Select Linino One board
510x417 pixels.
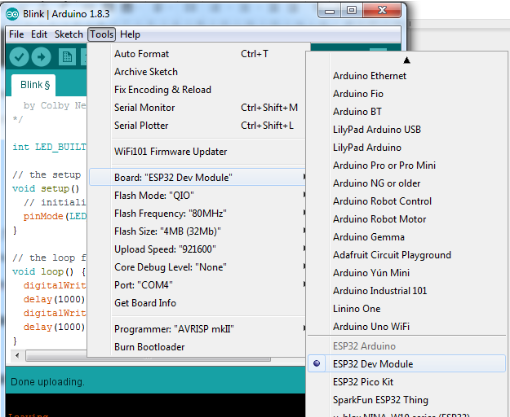(x=406, y=309)
